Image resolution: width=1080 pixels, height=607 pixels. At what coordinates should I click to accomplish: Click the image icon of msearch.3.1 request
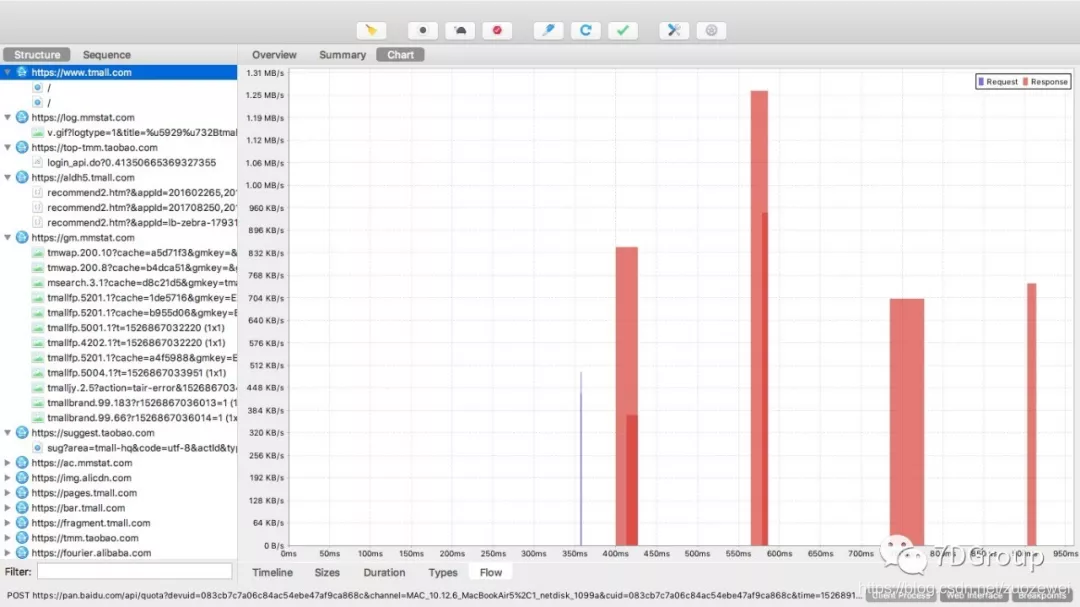pos(38,282)
